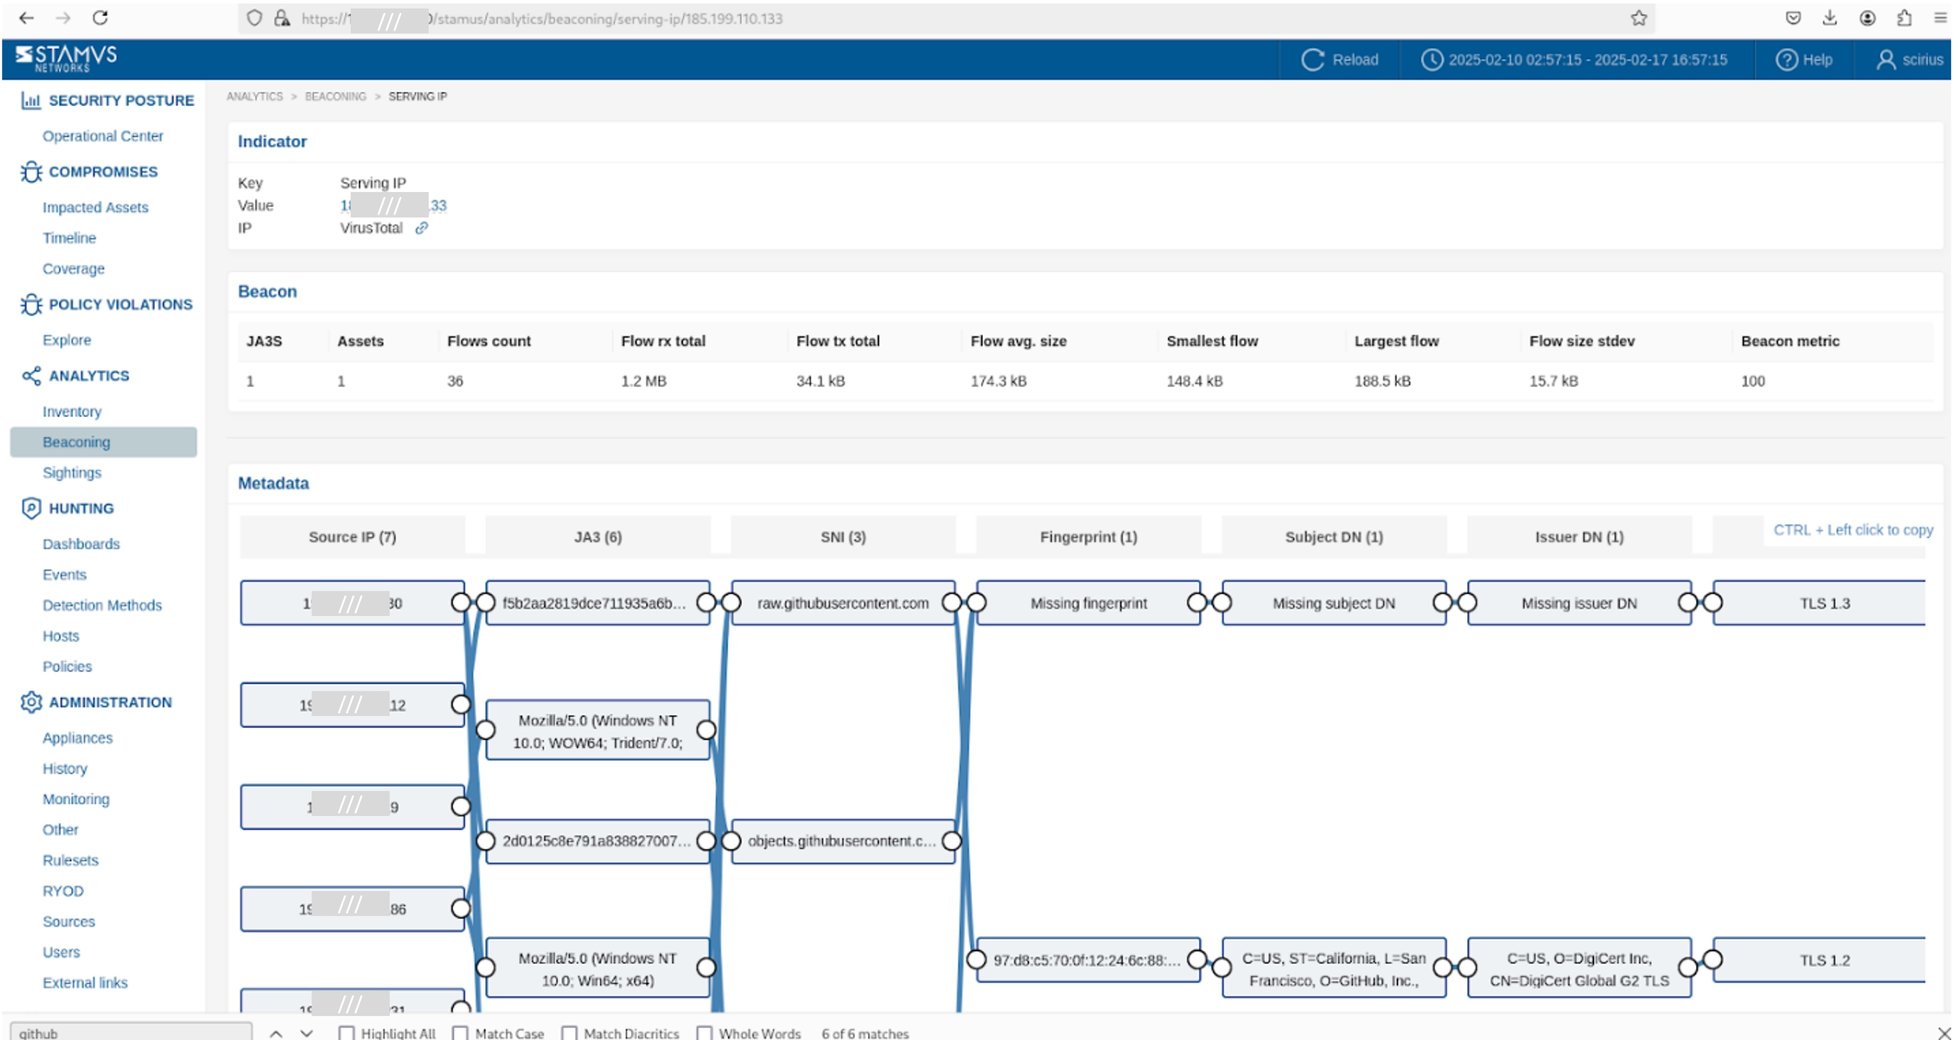Open the VirusTotal link for the IP
The height and width of the screenshot is (1040, 1953).
(x=371, y=228)
